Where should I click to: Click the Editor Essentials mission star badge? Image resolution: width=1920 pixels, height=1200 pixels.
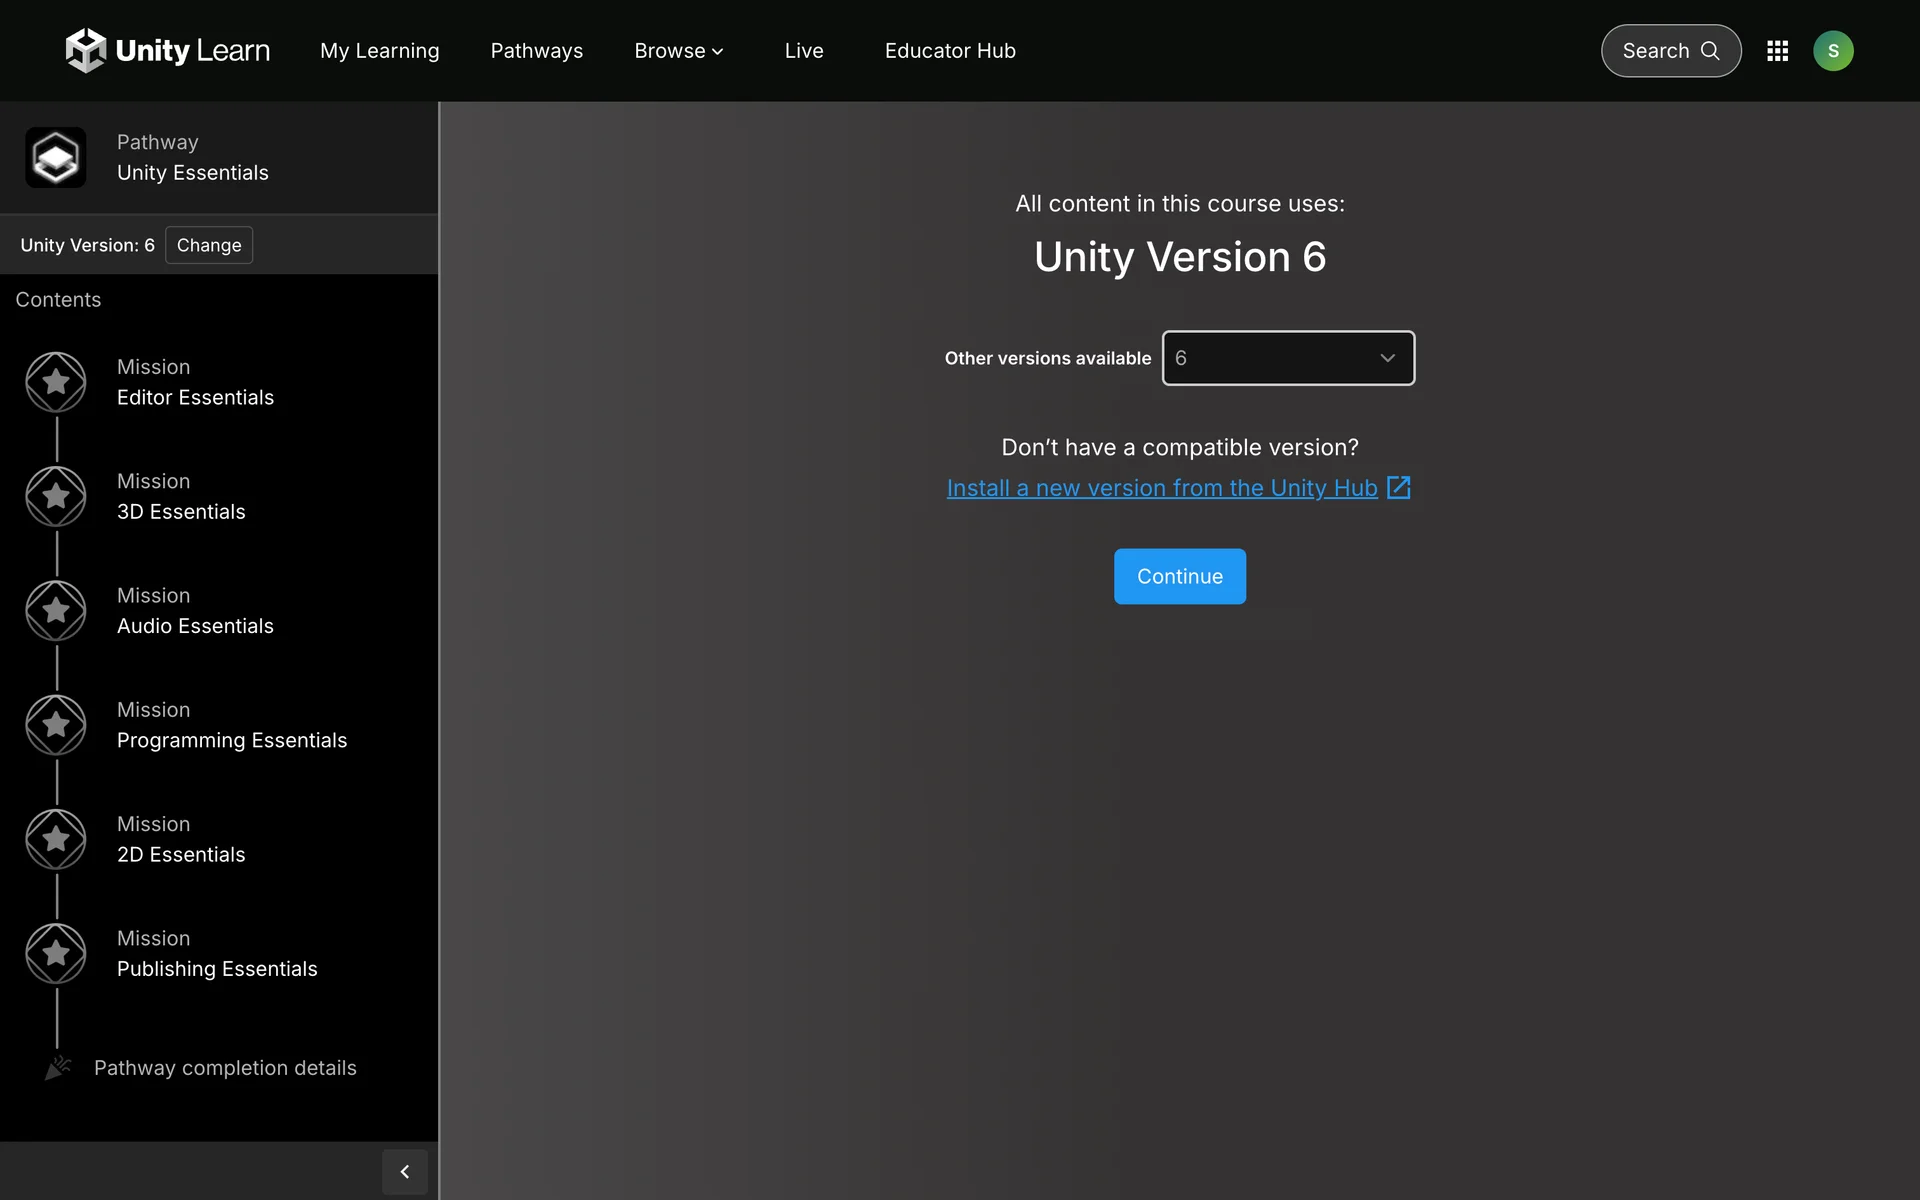pos(56,382)
